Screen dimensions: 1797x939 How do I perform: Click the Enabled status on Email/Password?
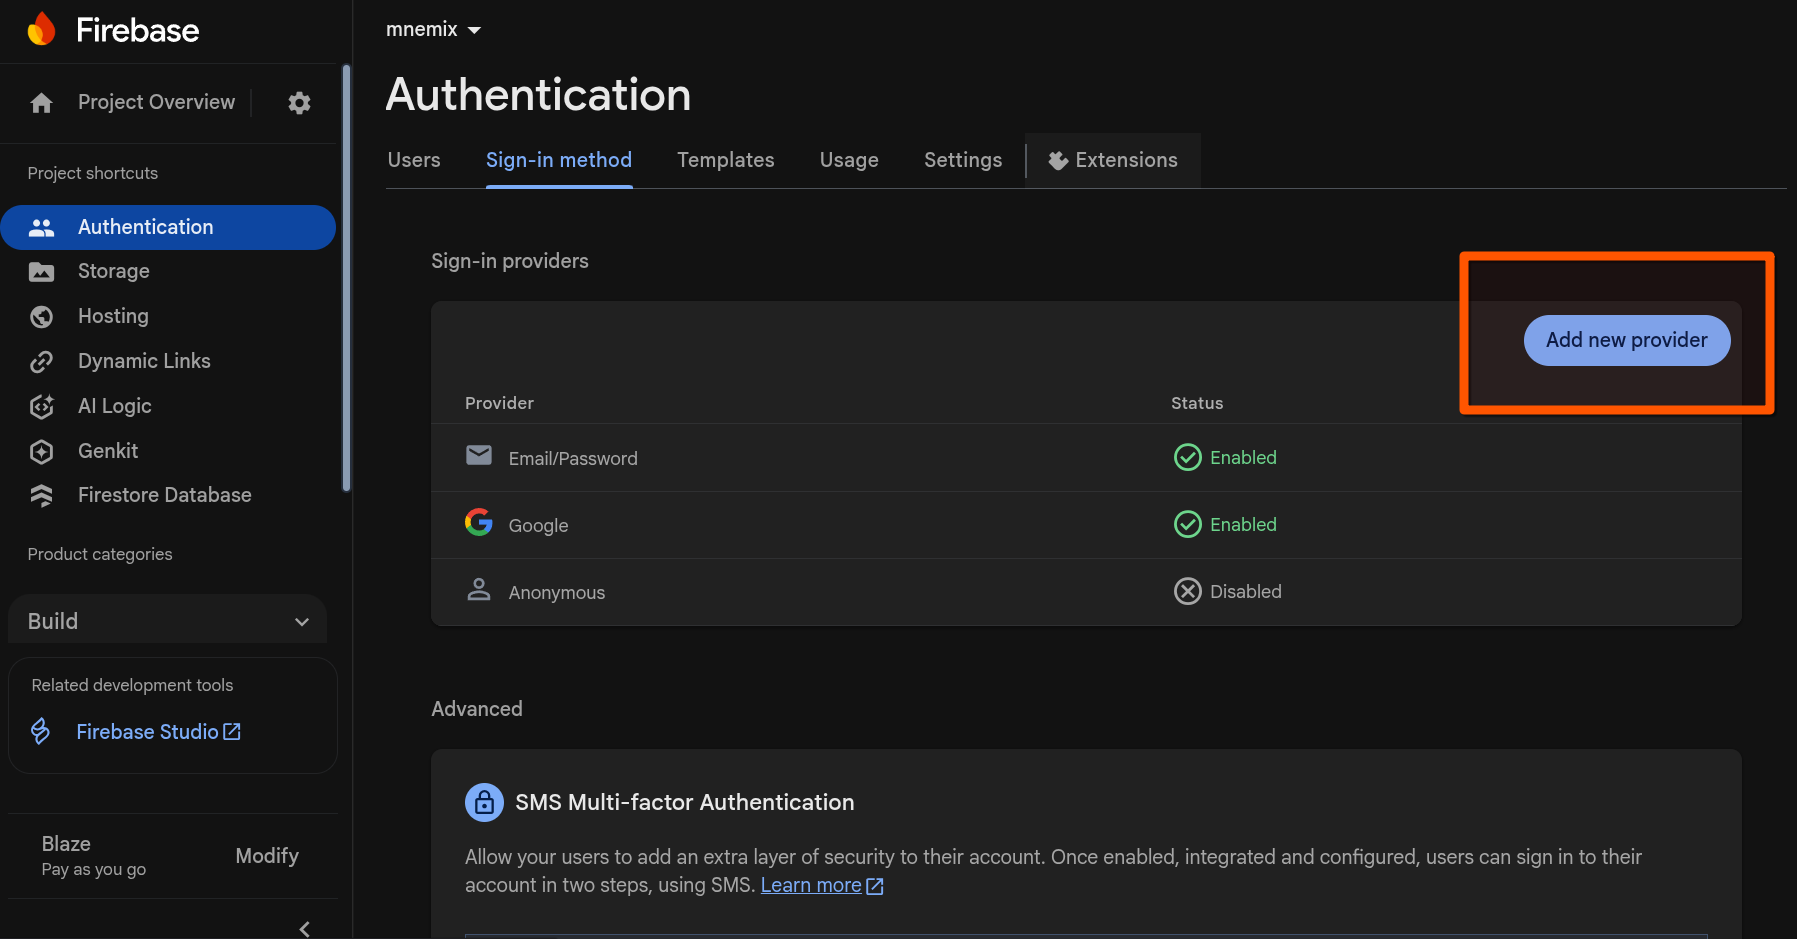click(1224, 457)
